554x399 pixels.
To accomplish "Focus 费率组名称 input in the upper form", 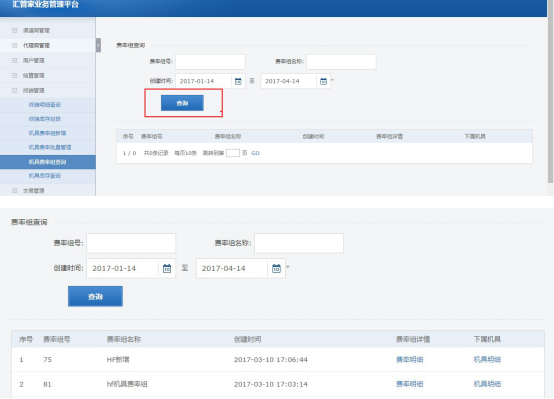I will [341, 62].
